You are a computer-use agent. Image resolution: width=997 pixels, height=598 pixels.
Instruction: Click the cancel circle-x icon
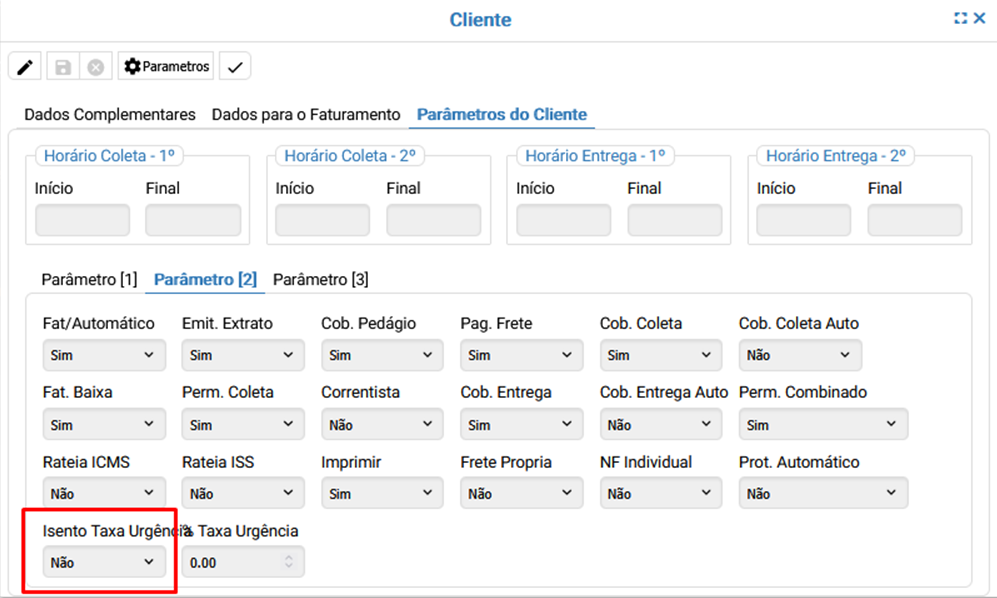coord(96,67)
